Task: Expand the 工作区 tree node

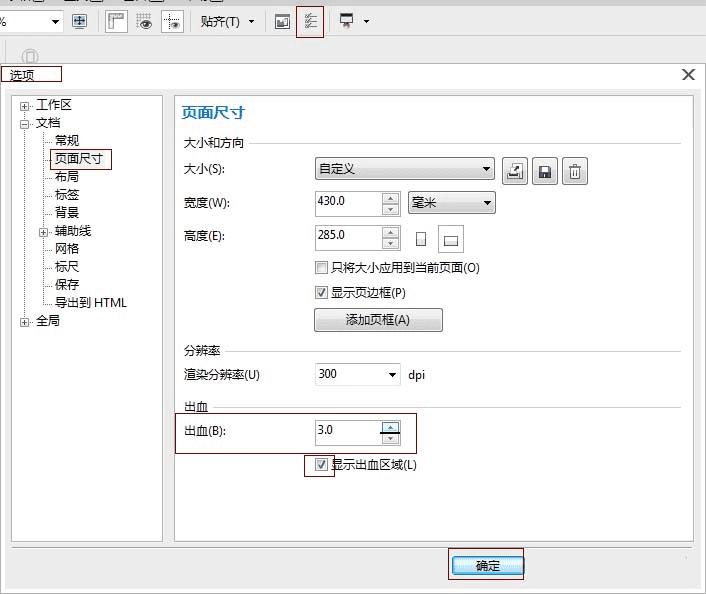Action: (24, 106)
